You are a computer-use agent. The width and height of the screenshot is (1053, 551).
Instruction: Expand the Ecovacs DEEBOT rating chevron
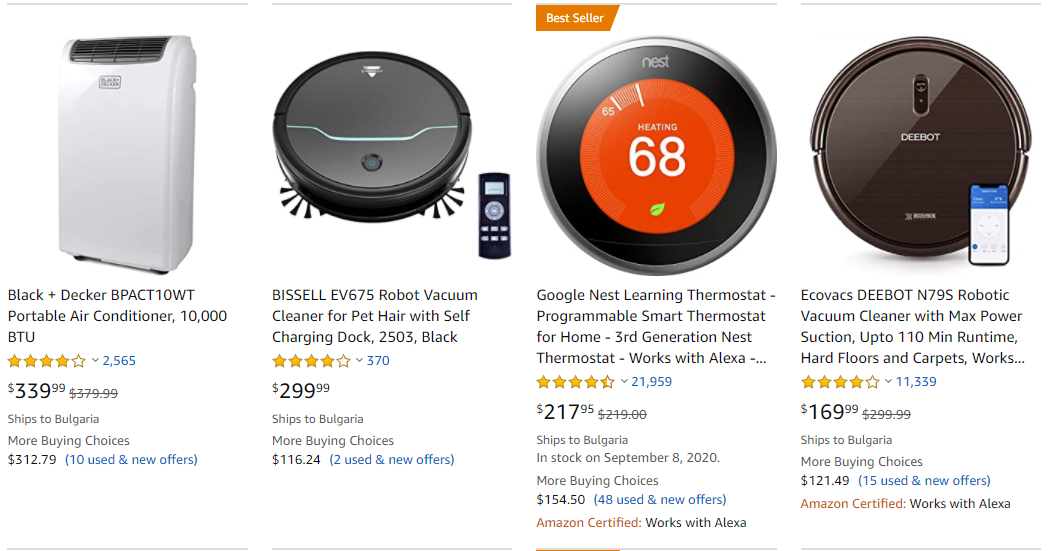point(888,382)
